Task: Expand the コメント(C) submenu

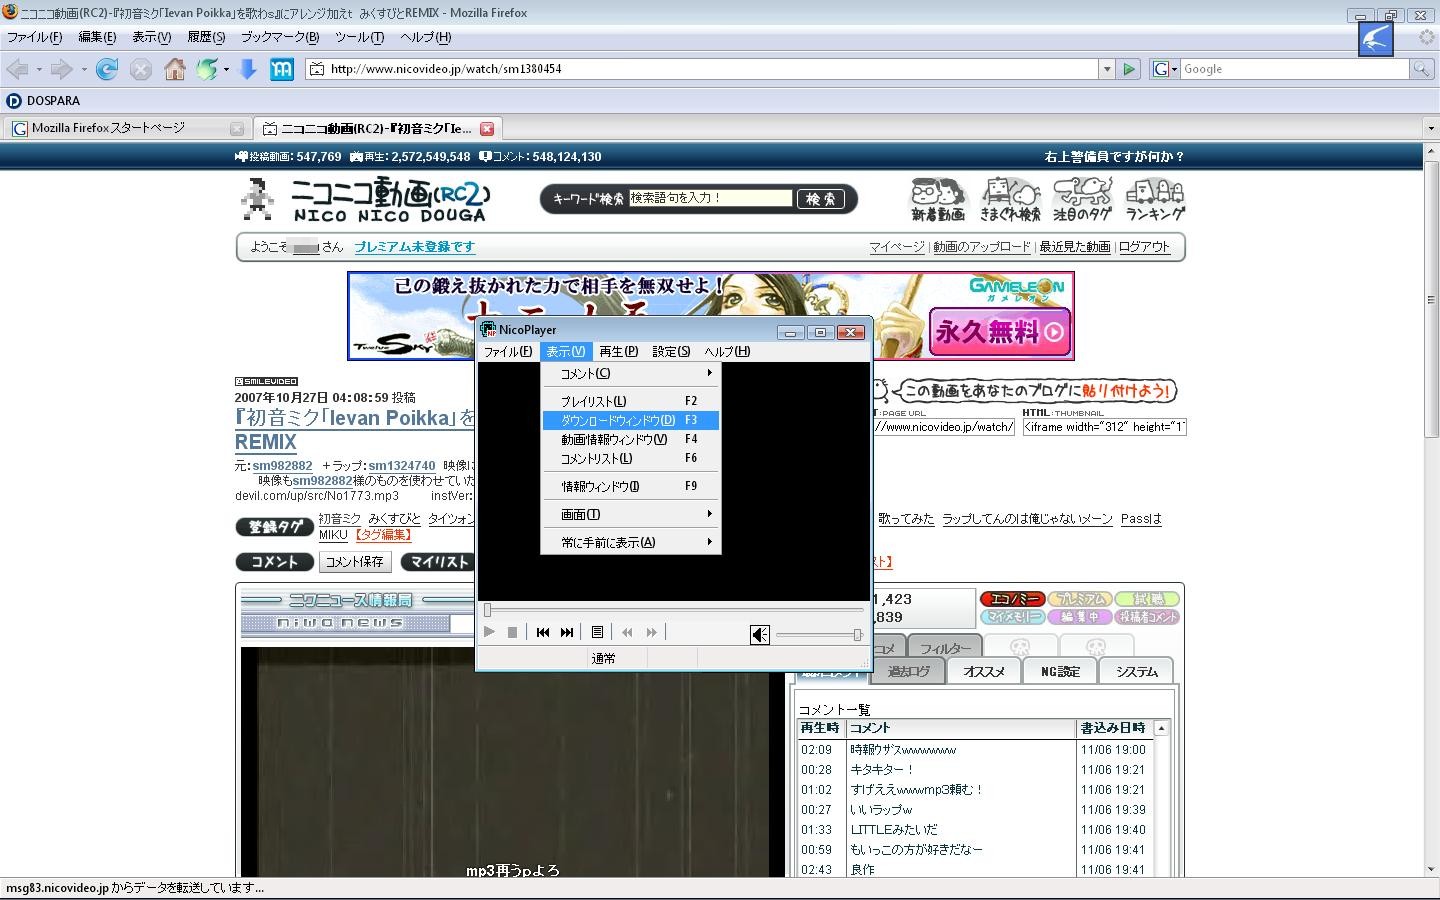Action: pyautogui.click(x=630, y=373)
